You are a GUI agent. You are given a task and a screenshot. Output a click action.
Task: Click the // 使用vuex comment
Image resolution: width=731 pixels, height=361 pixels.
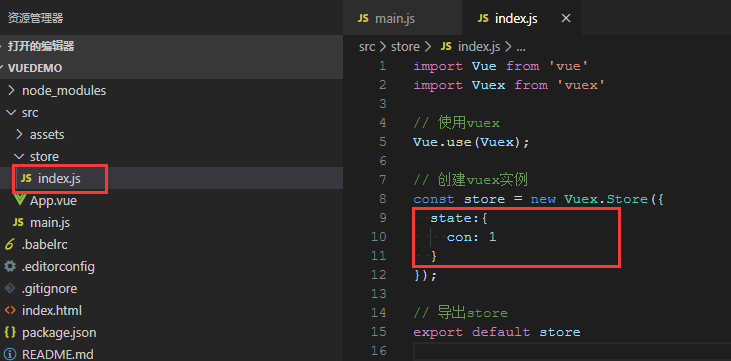point(456,123)
